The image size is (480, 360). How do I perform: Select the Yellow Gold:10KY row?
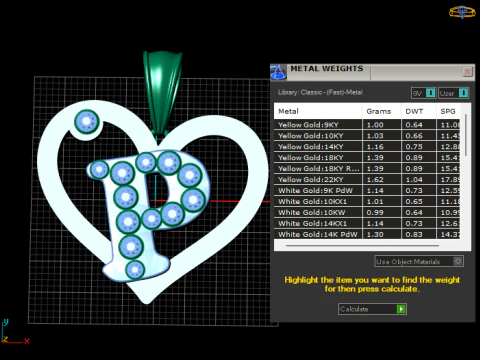tap(367, 136)
